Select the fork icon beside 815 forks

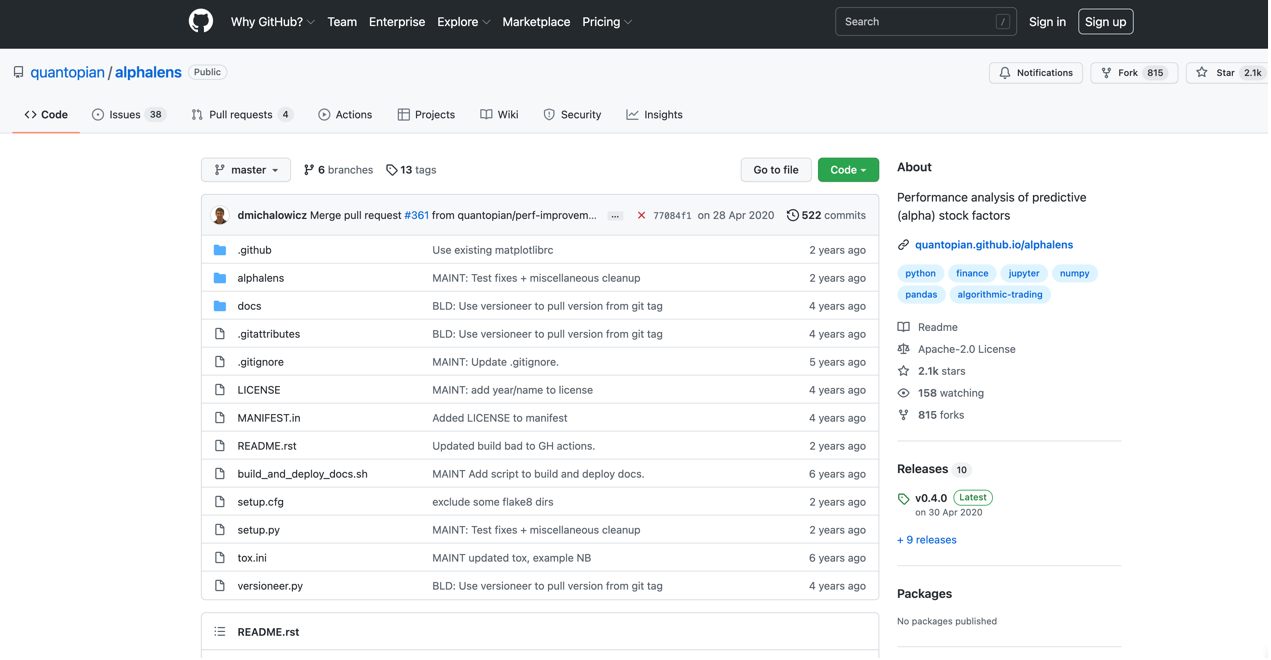click(903, 415)
